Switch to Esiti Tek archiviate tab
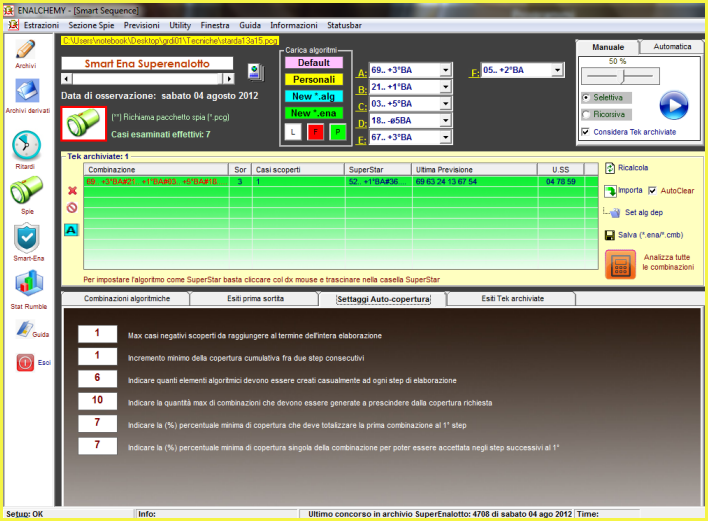708x521 pixels. (512, 298)
